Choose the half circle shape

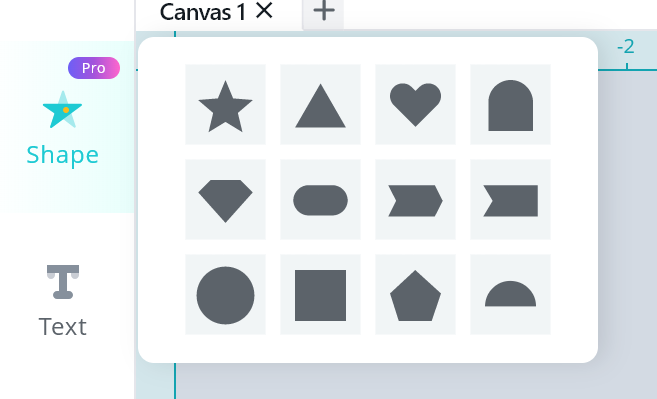[x=510, y=295]
